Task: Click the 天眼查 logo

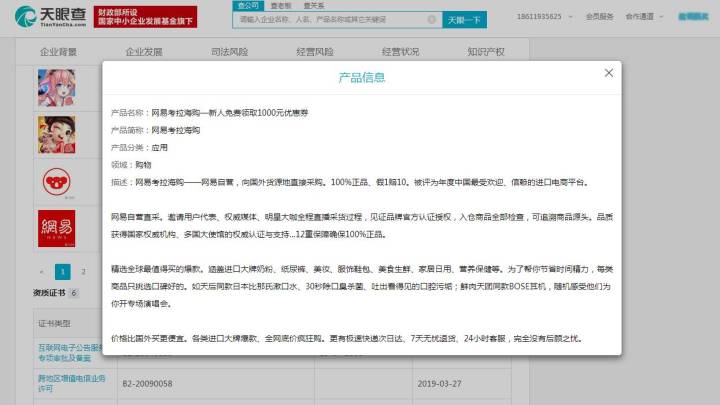Action: pyautogui.click(x=51, y=17)
